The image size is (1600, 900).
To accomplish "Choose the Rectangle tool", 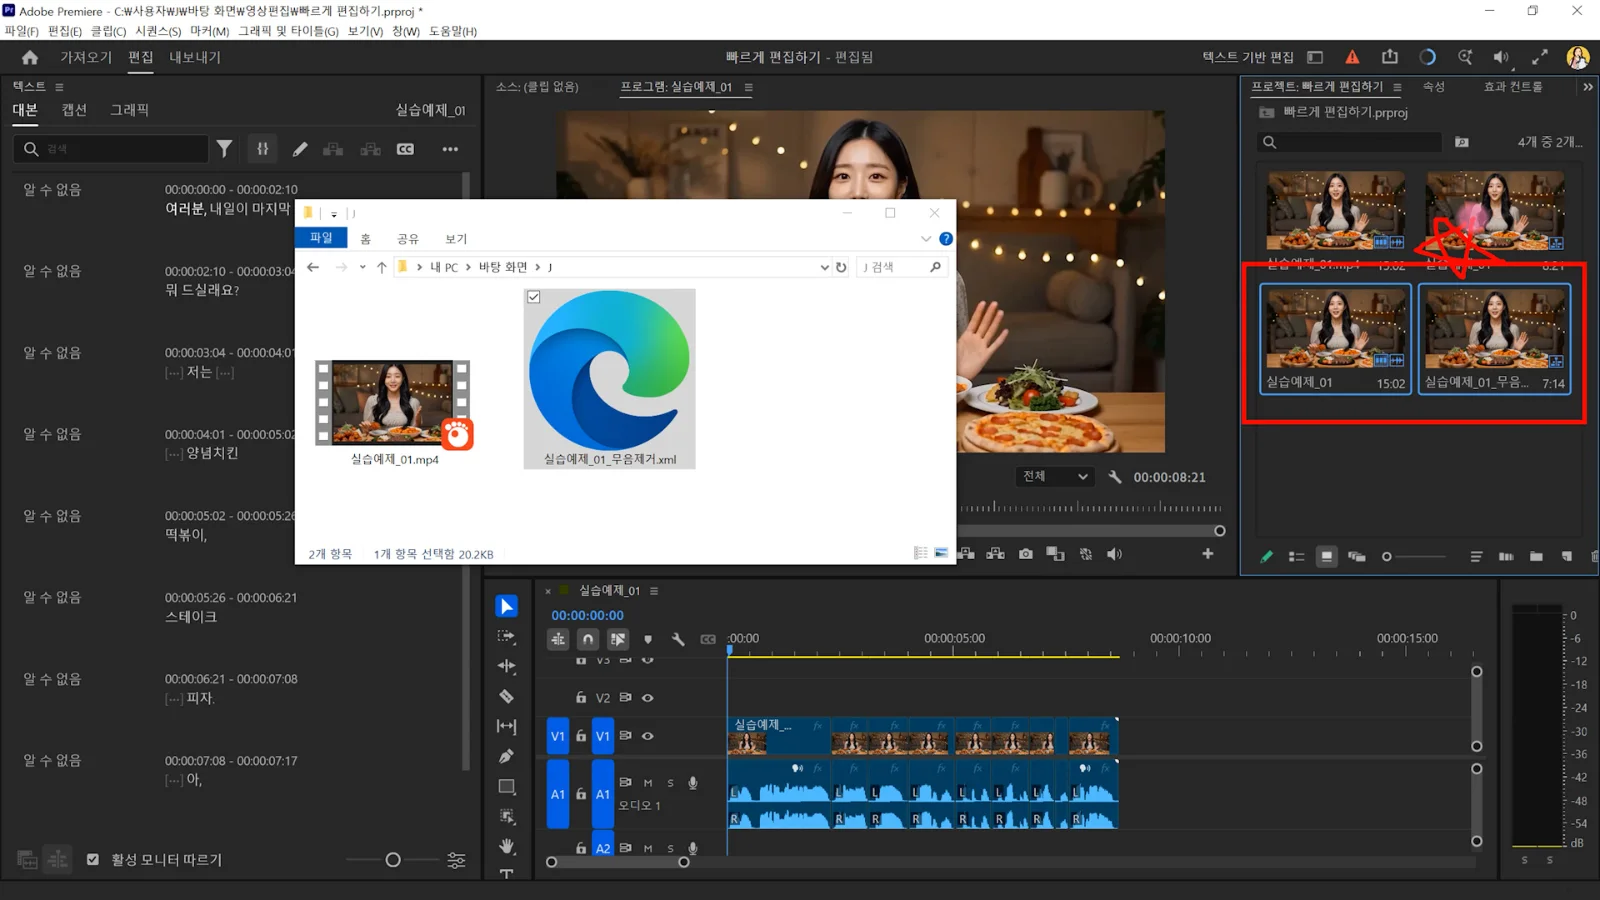I will pos(507,786).
